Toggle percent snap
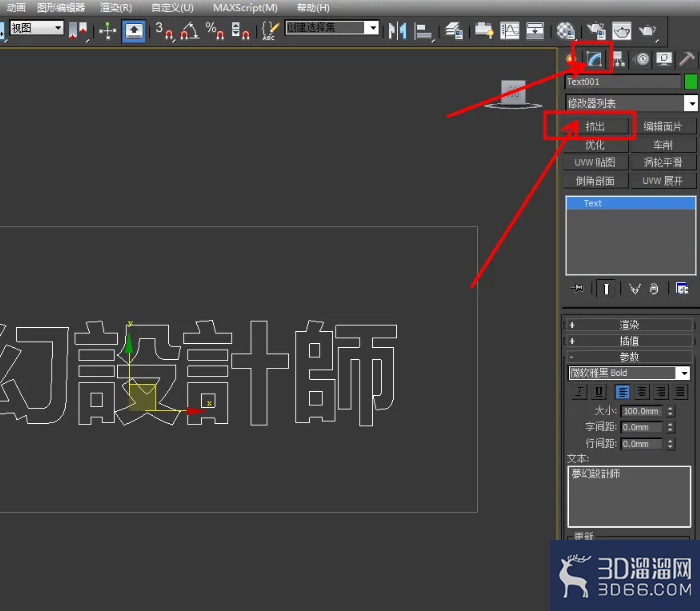 (x=215, y=30)
